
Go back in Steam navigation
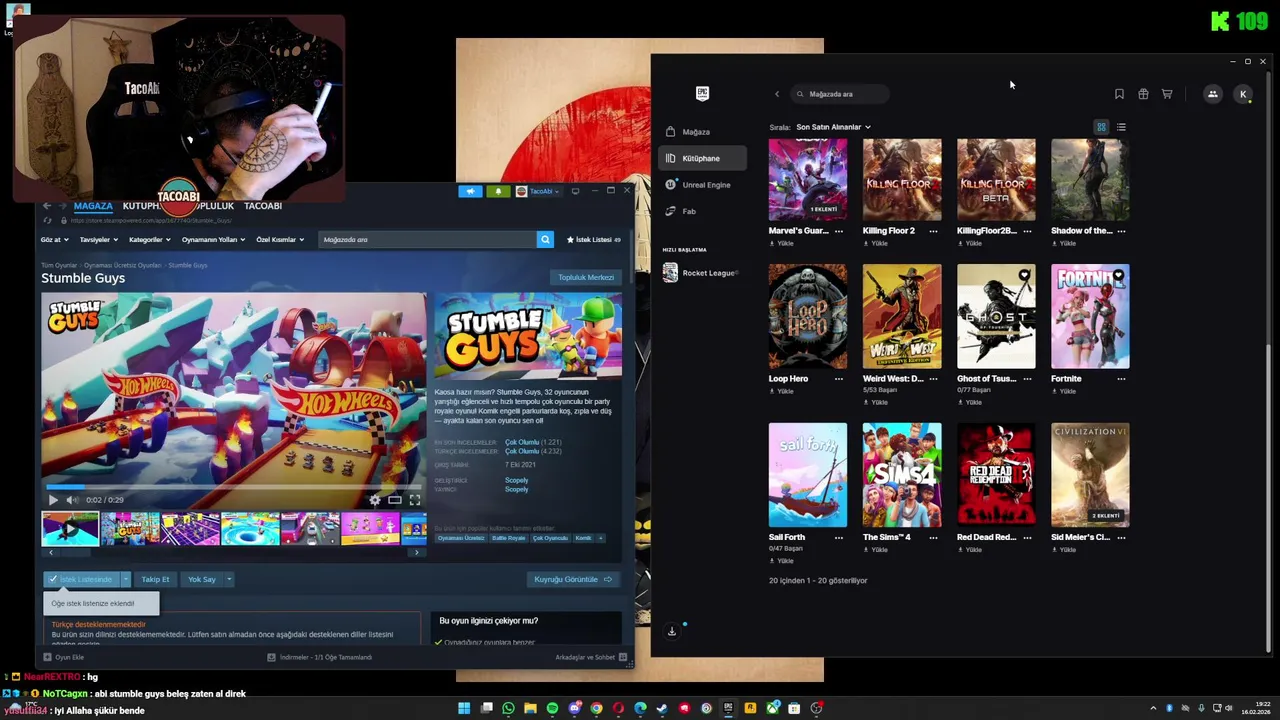coord(47,206)
